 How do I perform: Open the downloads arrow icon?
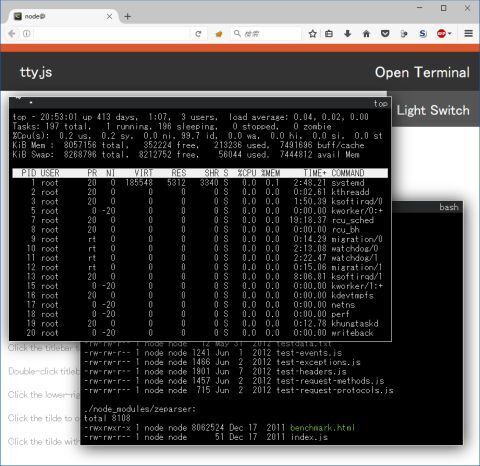[348, 34]
